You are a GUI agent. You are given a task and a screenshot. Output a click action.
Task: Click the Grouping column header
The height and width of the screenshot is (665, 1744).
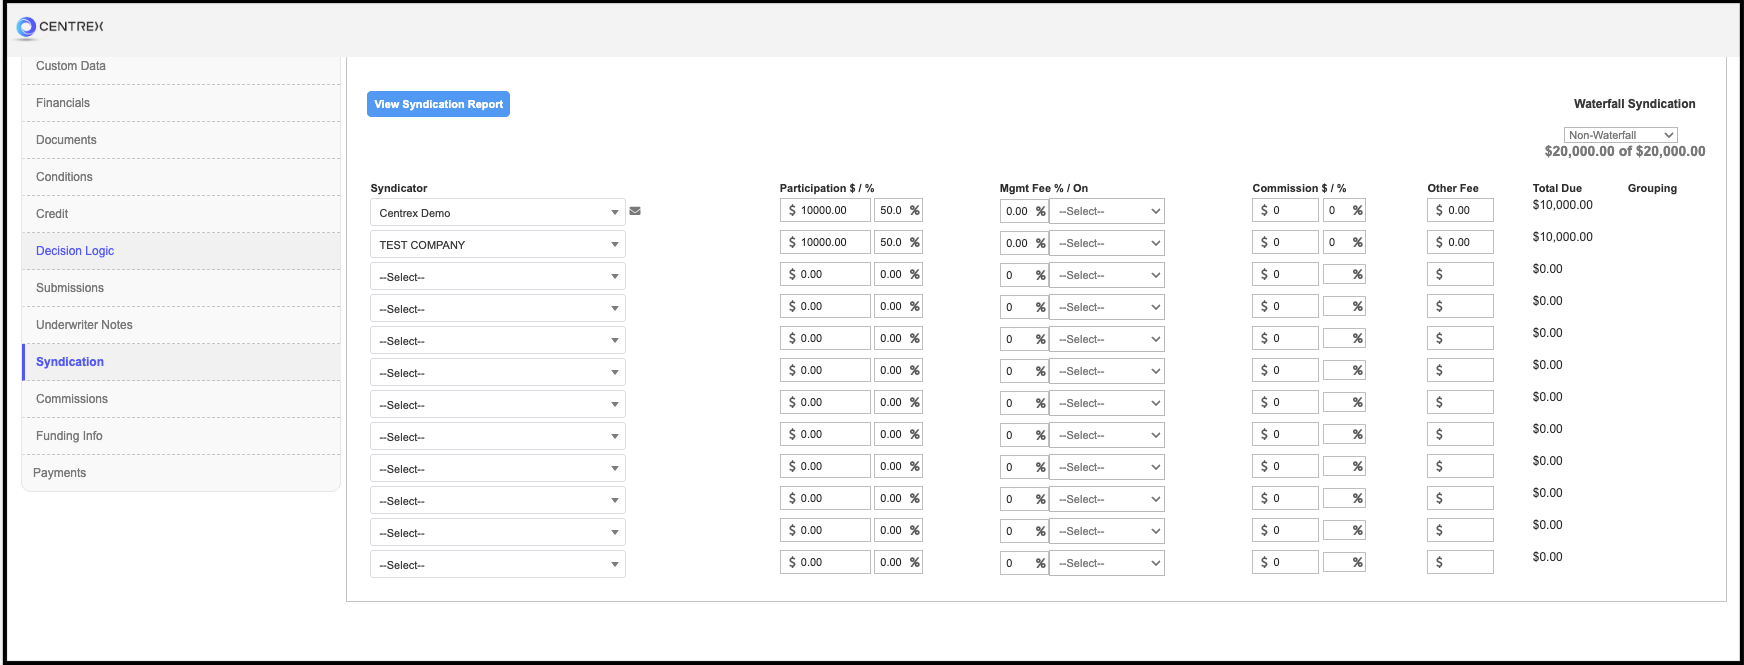1652,188
